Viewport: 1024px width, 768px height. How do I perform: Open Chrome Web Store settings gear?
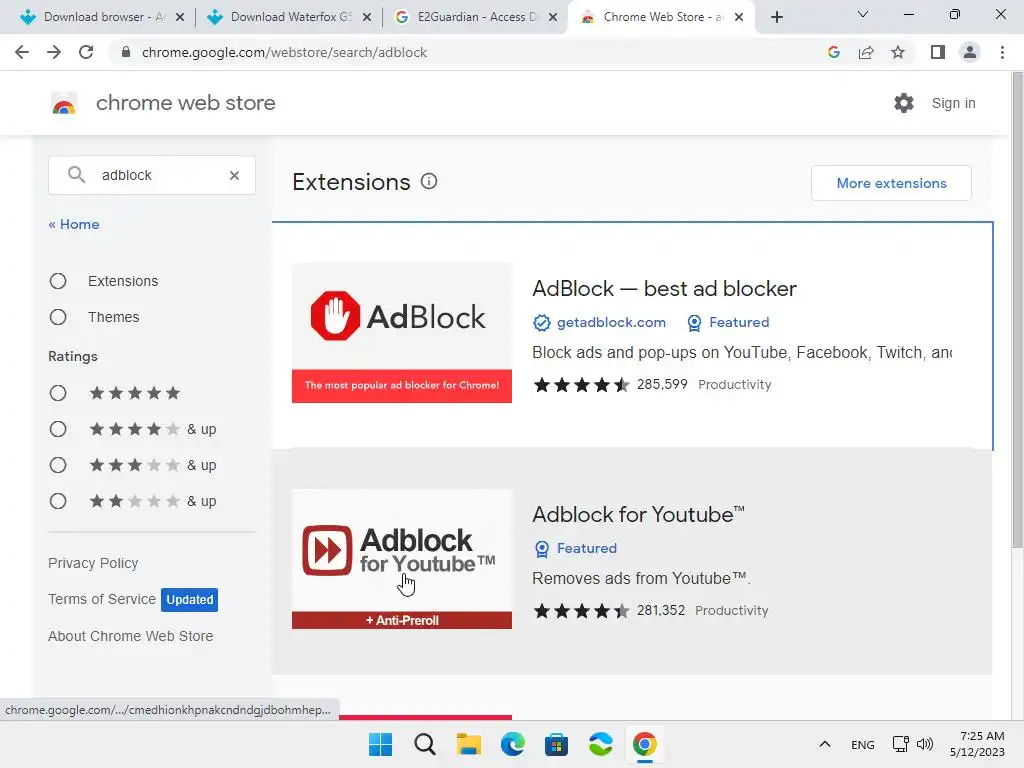pos(904,103)
